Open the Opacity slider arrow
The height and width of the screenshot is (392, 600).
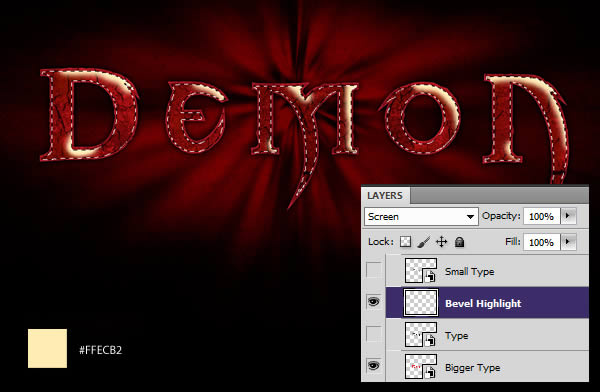point(568,216)
